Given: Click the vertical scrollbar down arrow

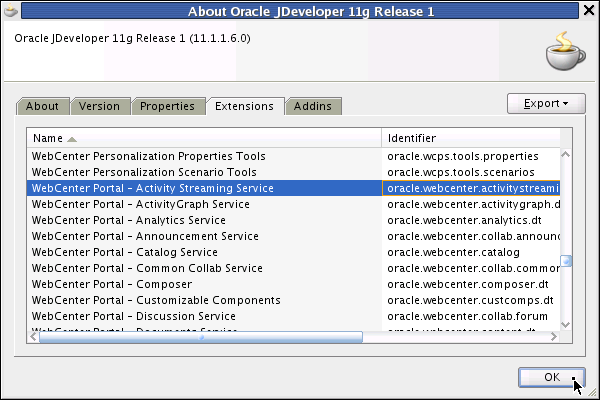Looking at the screenshot, I should 566,325.
